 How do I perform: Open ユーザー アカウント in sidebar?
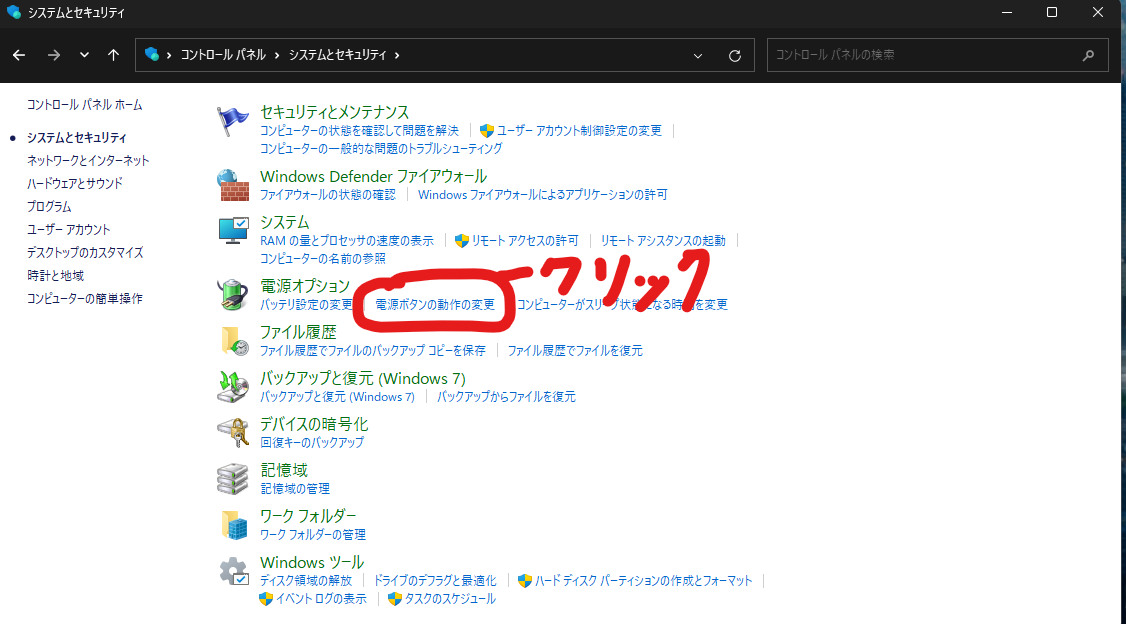[x=69, y=230]
